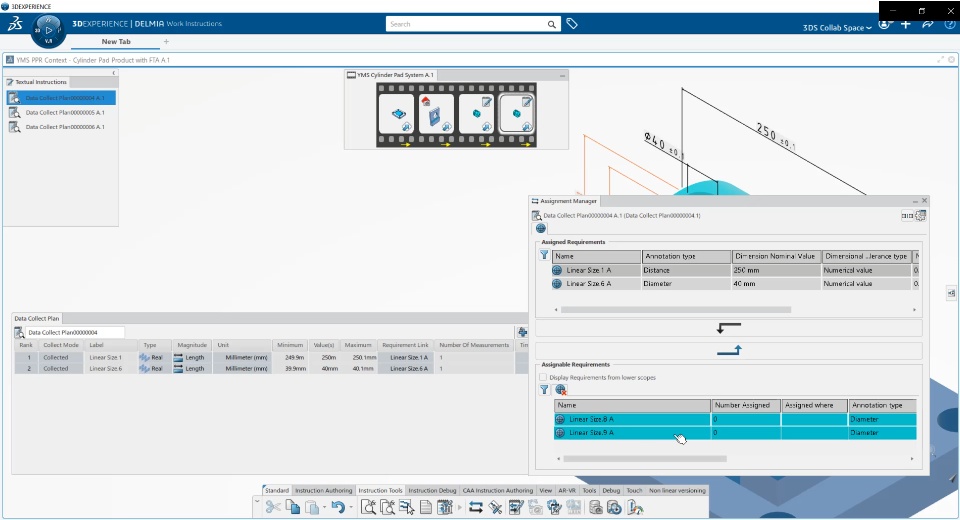This screenshot has height=520, width=960.
Task: Open the Paste options dropdown arrow
Action: pos(324,508)
